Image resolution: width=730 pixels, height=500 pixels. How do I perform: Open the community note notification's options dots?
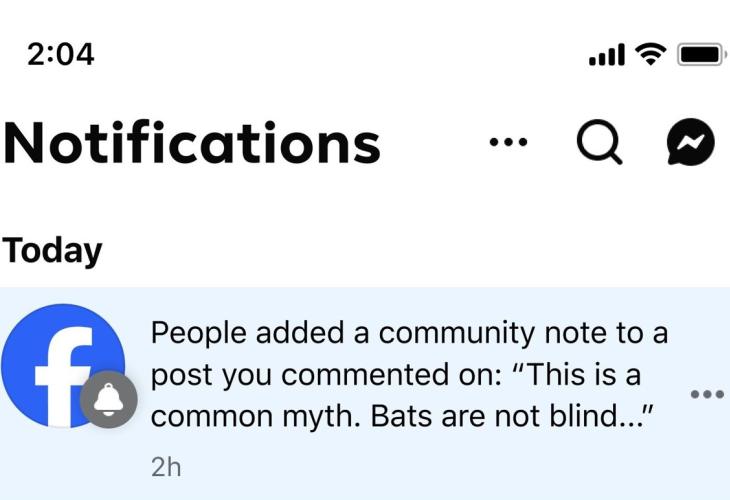tap(707, 394)
